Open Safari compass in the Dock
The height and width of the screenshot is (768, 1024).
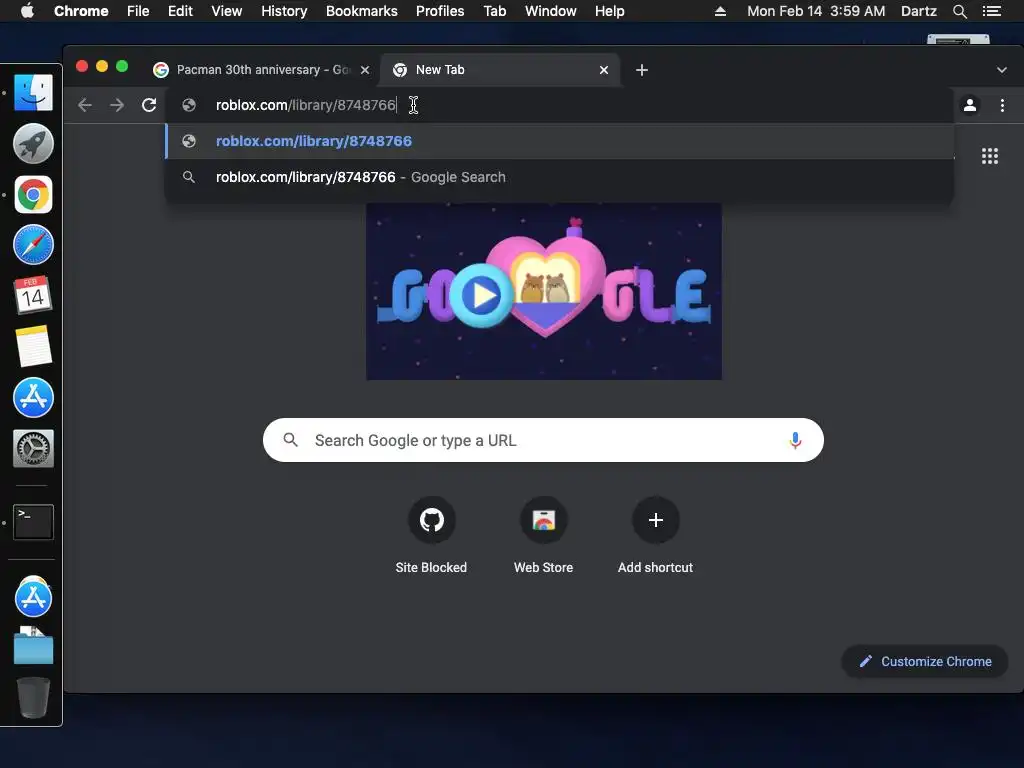click(33, 245)
